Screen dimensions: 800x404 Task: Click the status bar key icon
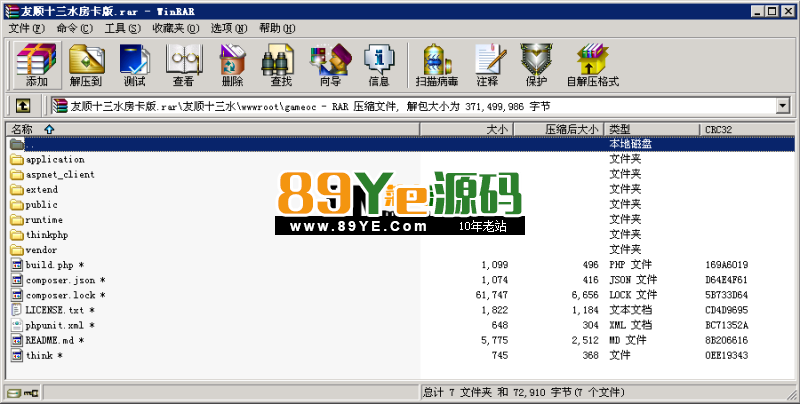(31, 393)
